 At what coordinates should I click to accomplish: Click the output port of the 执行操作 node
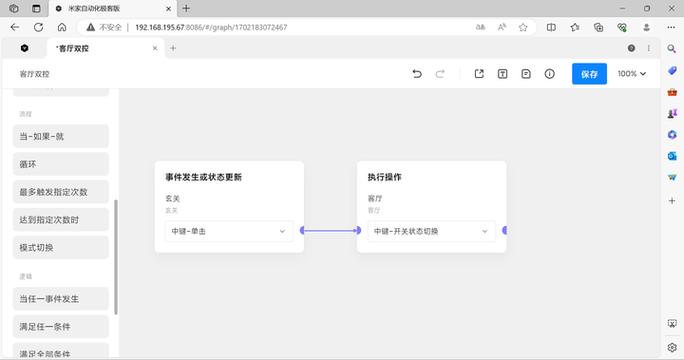click(x=504, y=230)
